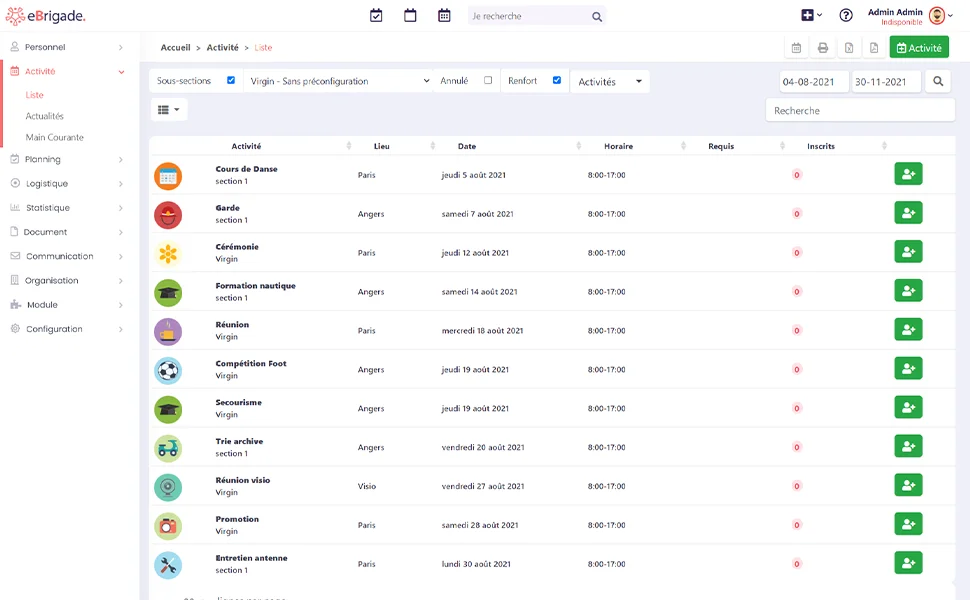Expand the Configuration sidebar menu
The height and width of the screenshot is (600, 970).
[x=67, y=328]
